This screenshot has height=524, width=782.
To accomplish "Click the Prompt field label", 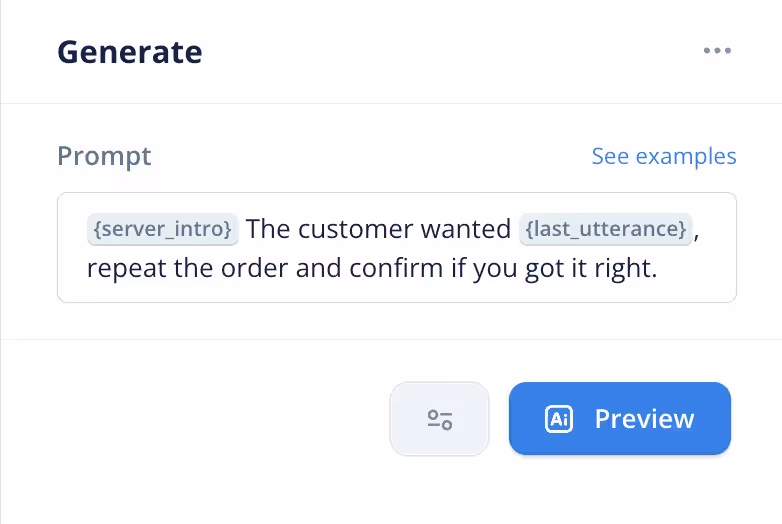I will 104,156.
